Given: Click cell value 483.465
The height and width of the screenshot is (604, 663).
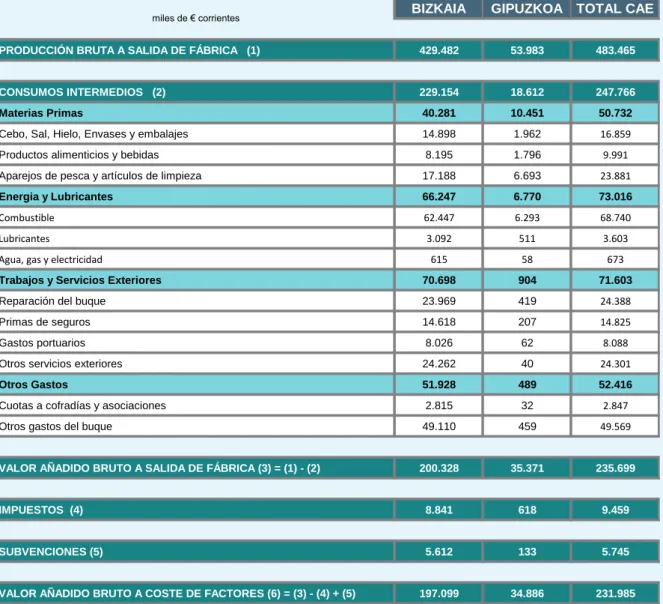Looking at the screenshot, I should coord(615,50).
